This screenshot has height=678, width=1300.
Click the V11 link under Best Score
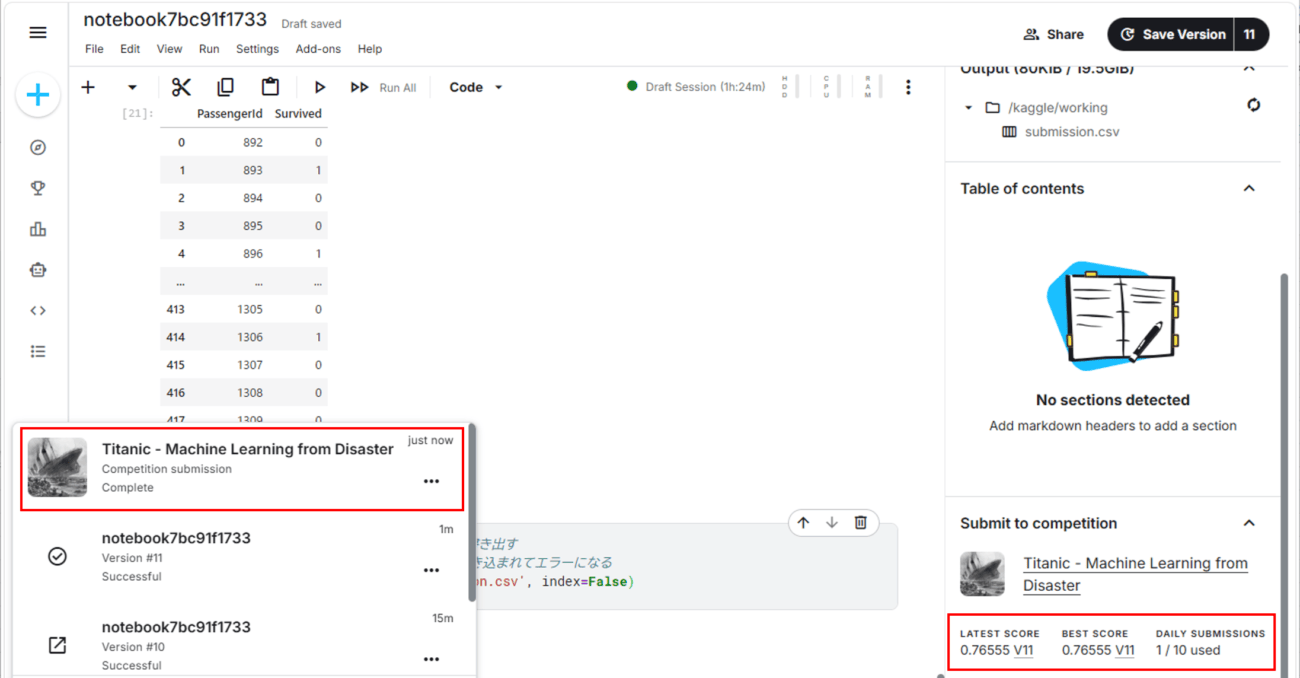1125,650
